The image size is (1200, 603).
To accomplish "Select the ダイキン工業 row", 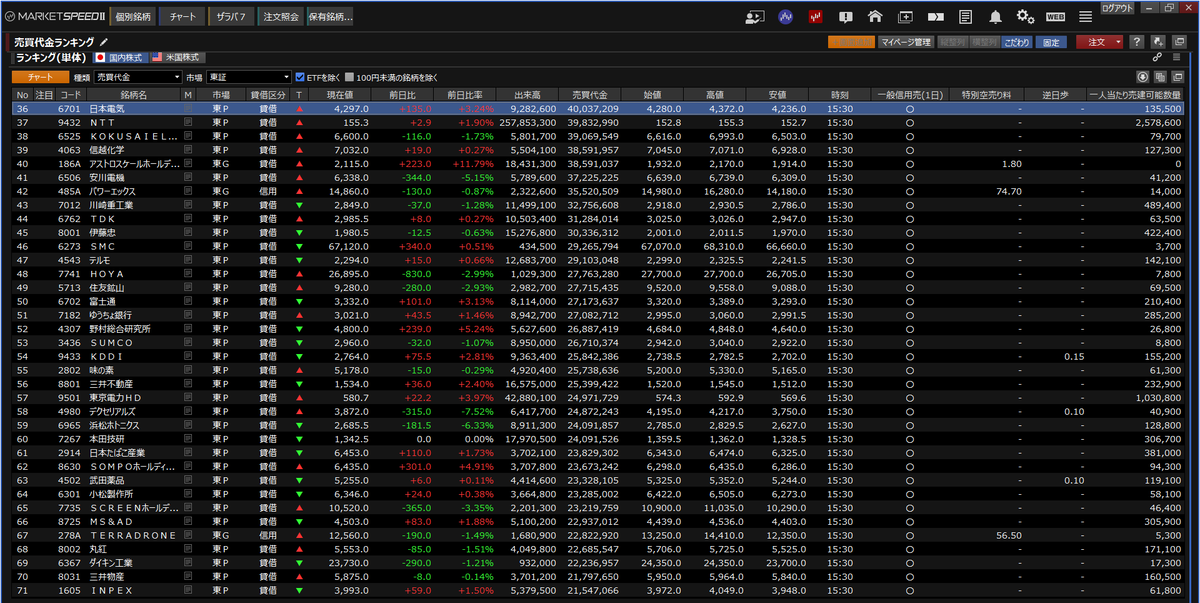I will (600, 562).
